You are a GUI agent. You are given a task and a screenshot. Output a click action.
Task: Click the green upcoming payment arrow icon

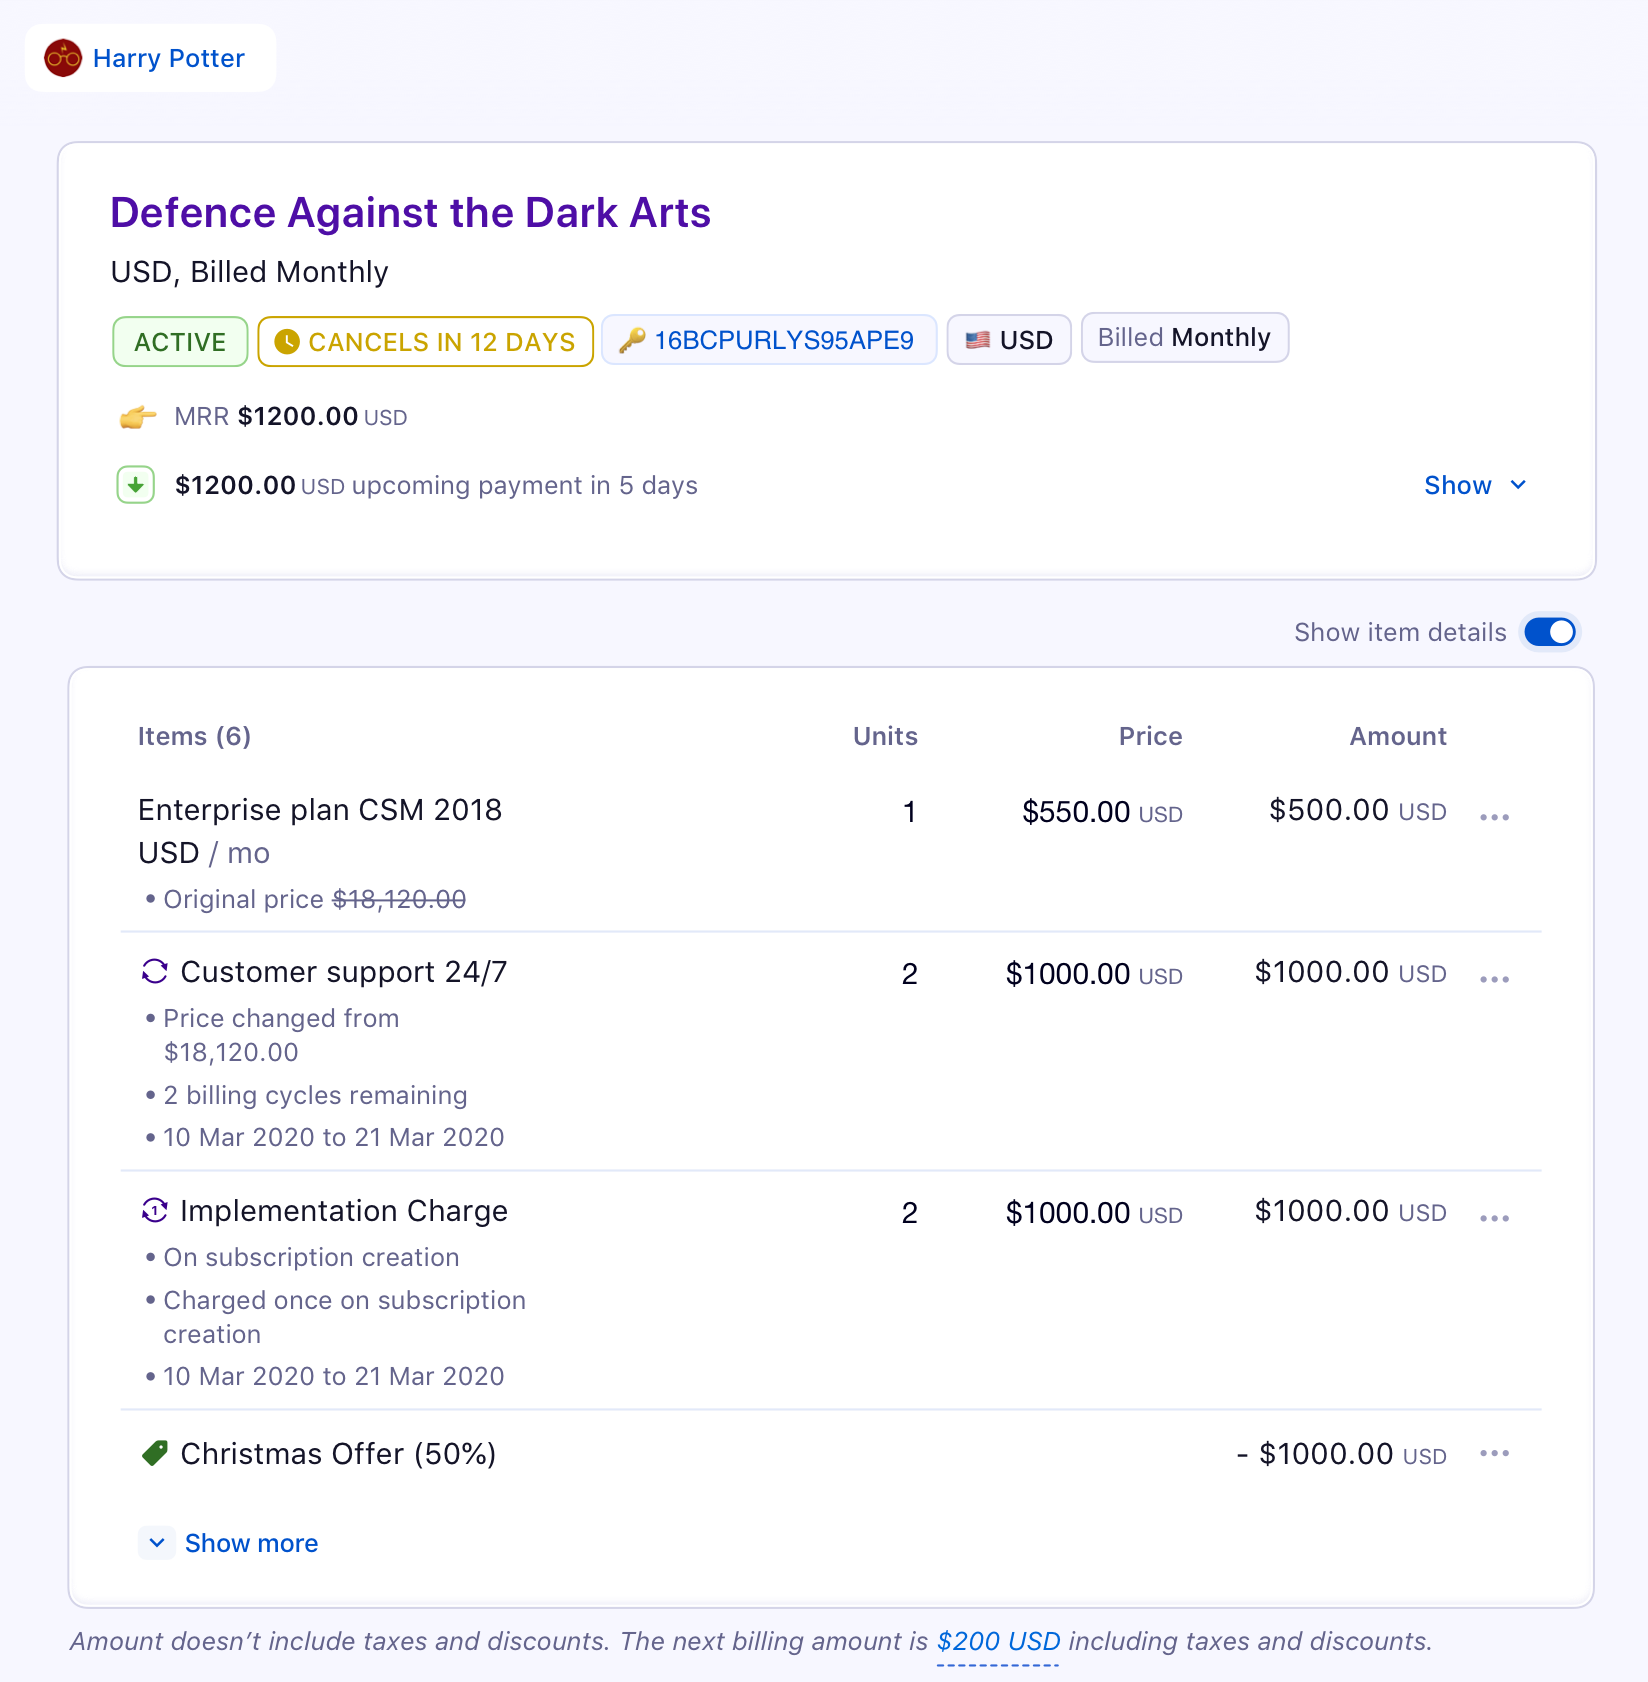click(136, 485)
